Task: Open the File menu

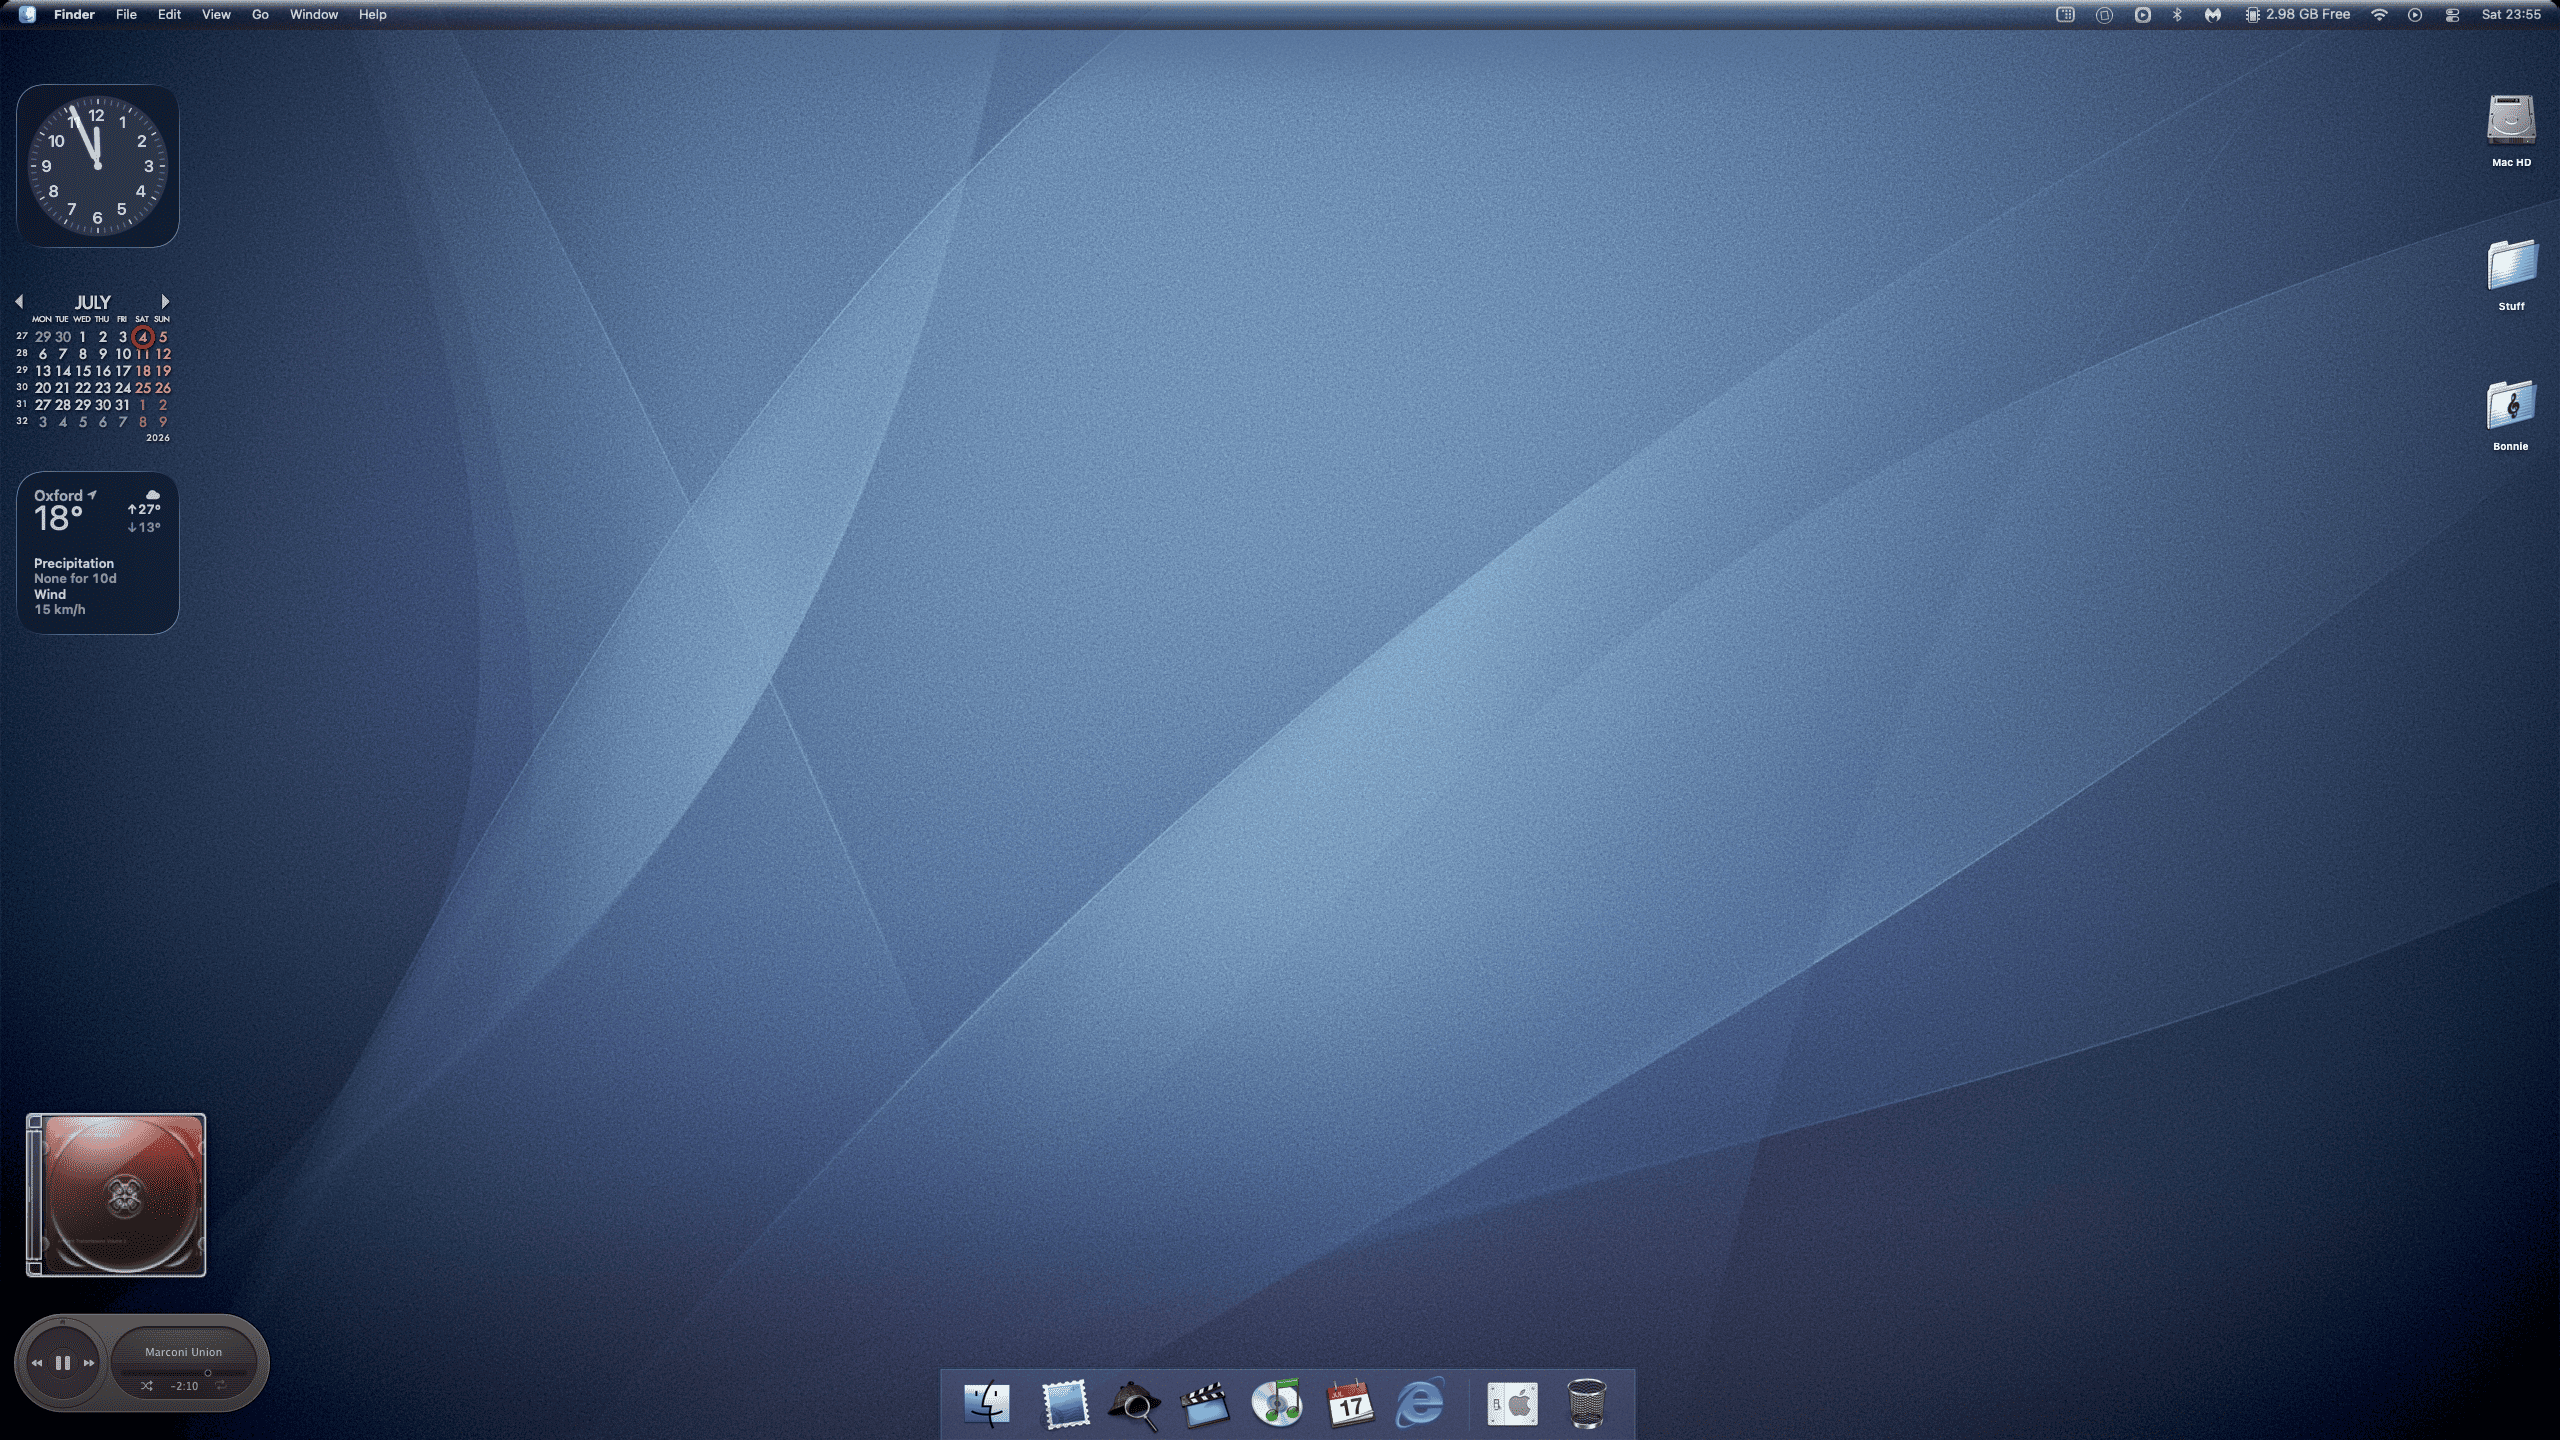Action: pyautogui.click(x=126, y=15)
